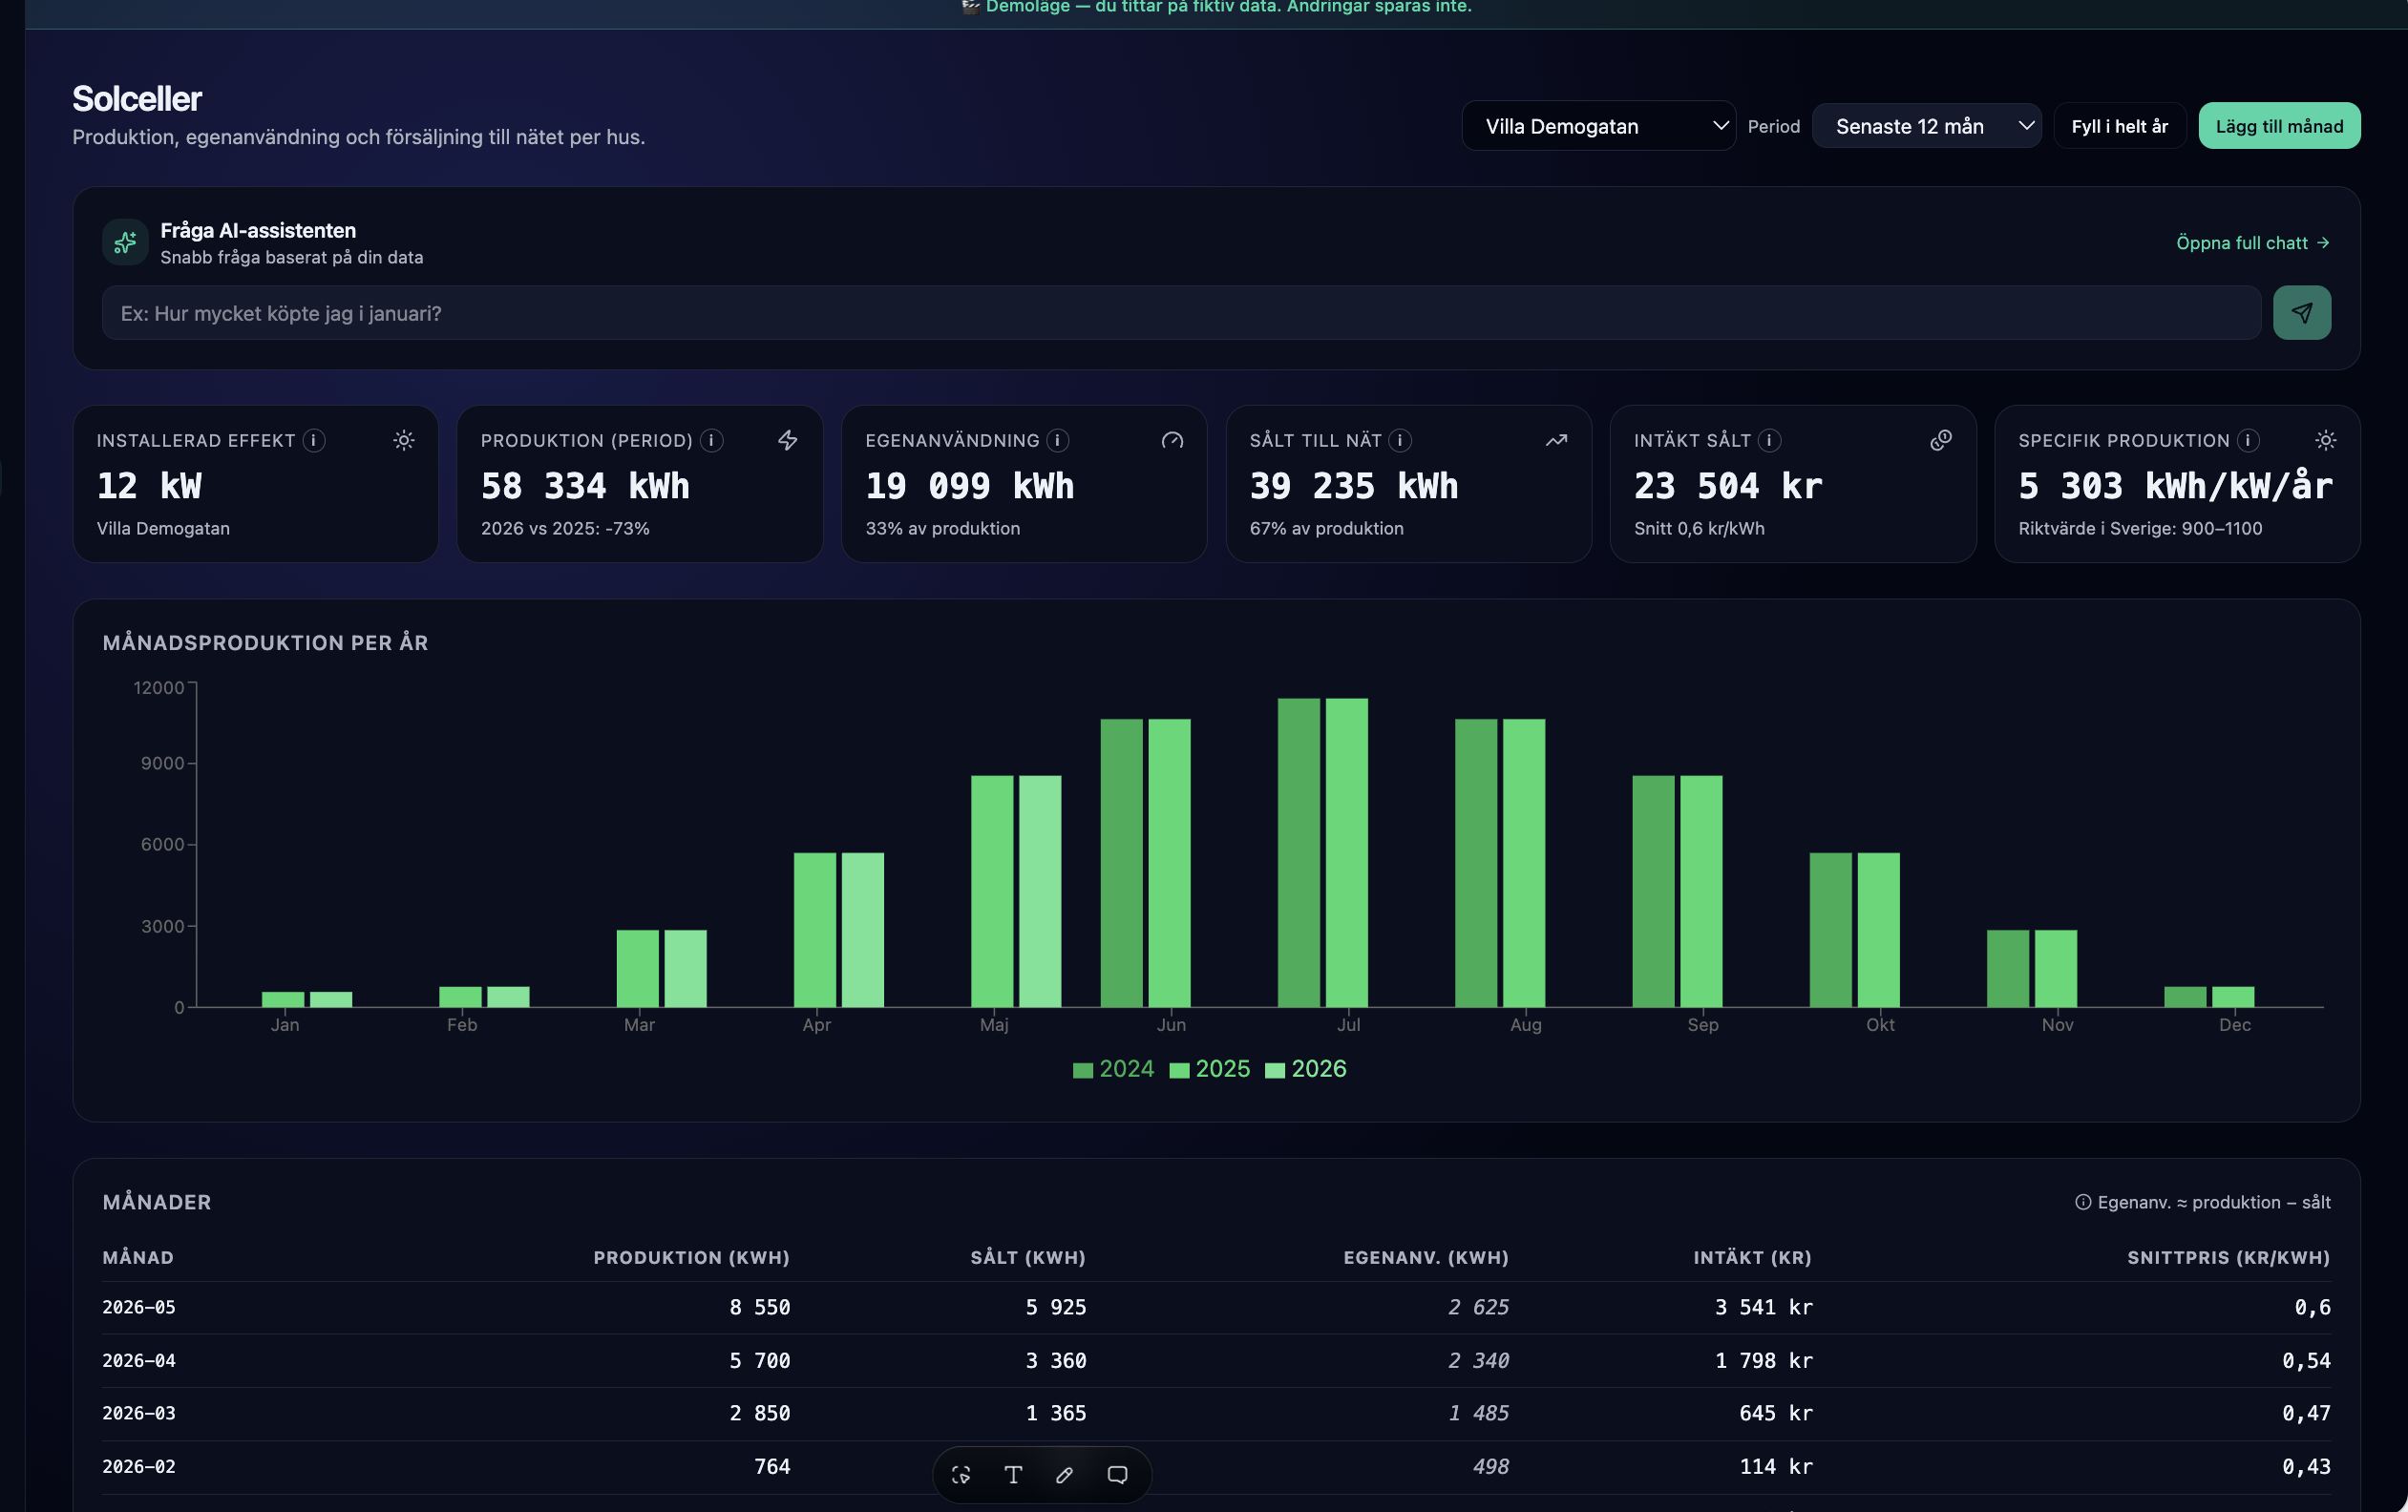Click the 645 kr income cell

point(1776,1413)
